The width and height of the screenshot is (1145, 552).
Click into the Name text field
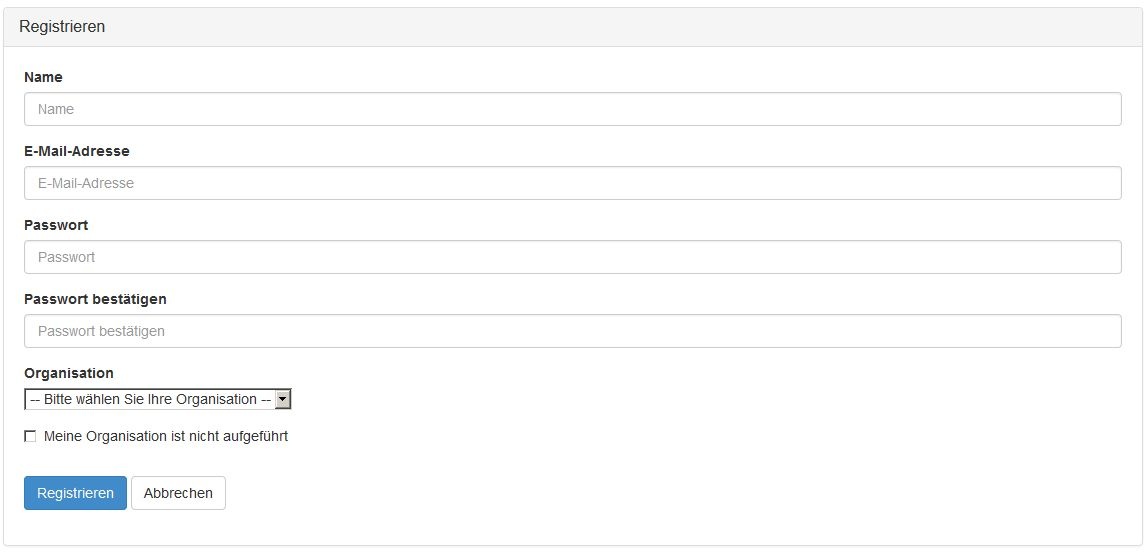coord(572,109)
